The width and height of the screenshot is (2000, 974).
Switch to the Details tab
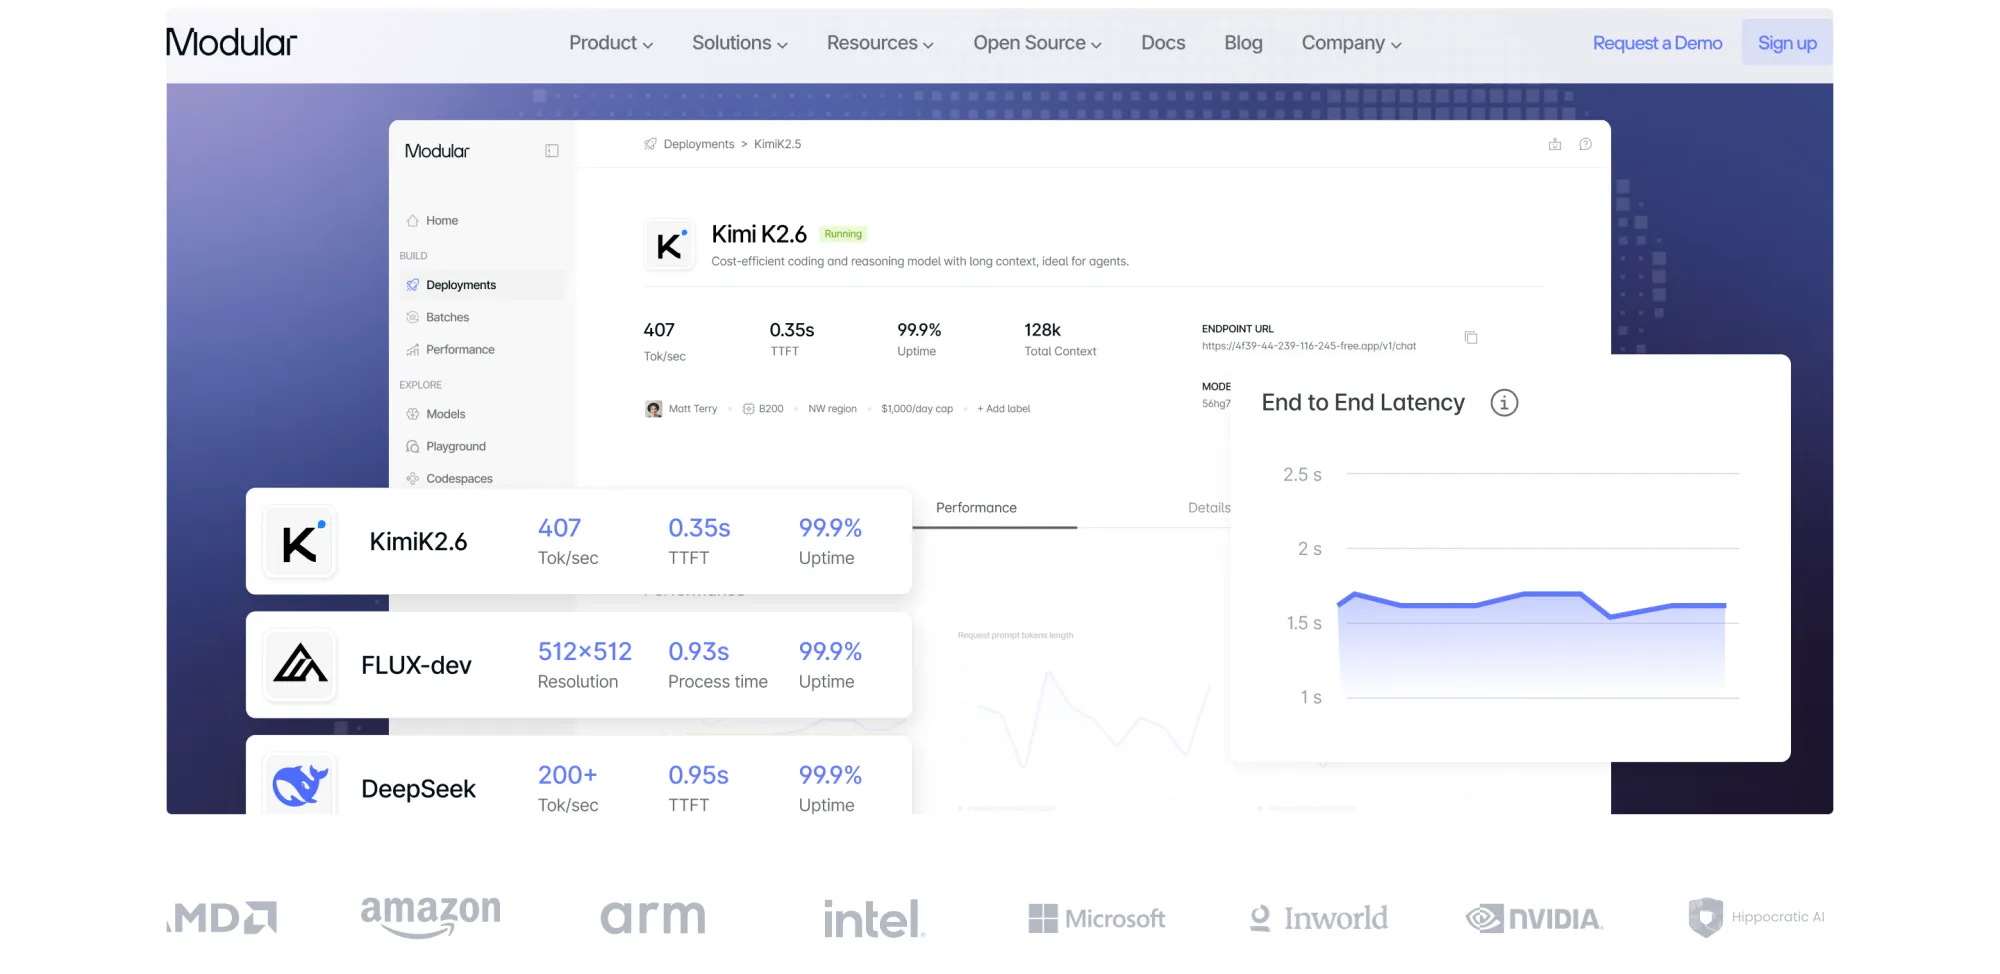1209,508
